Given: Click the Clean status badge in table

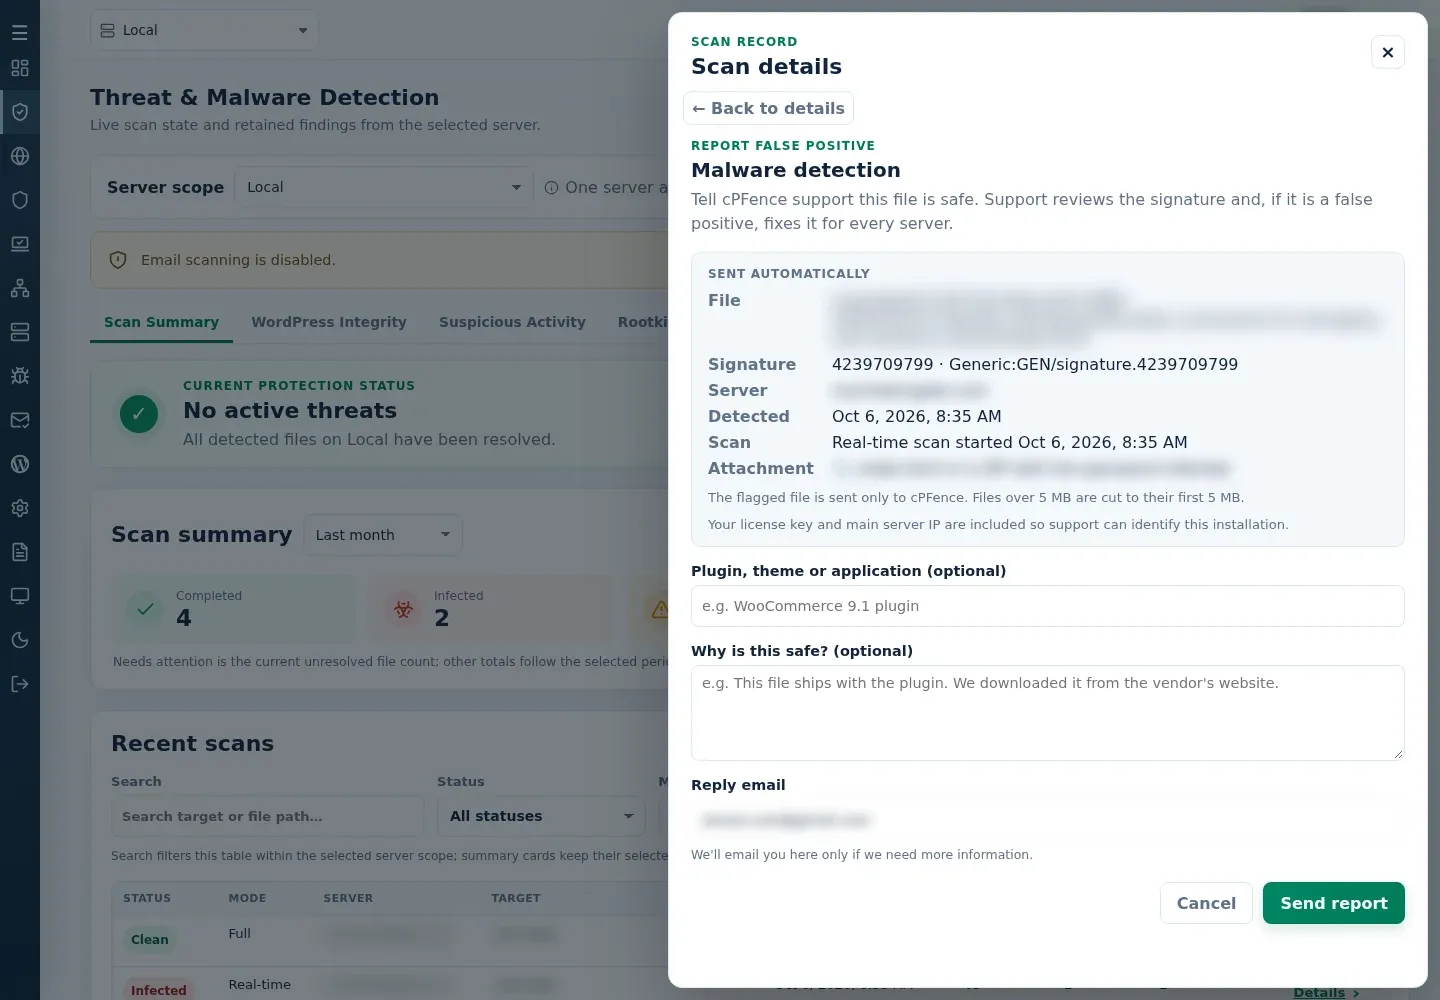Looking at the screenshot, I should click(x=150, y=939).
